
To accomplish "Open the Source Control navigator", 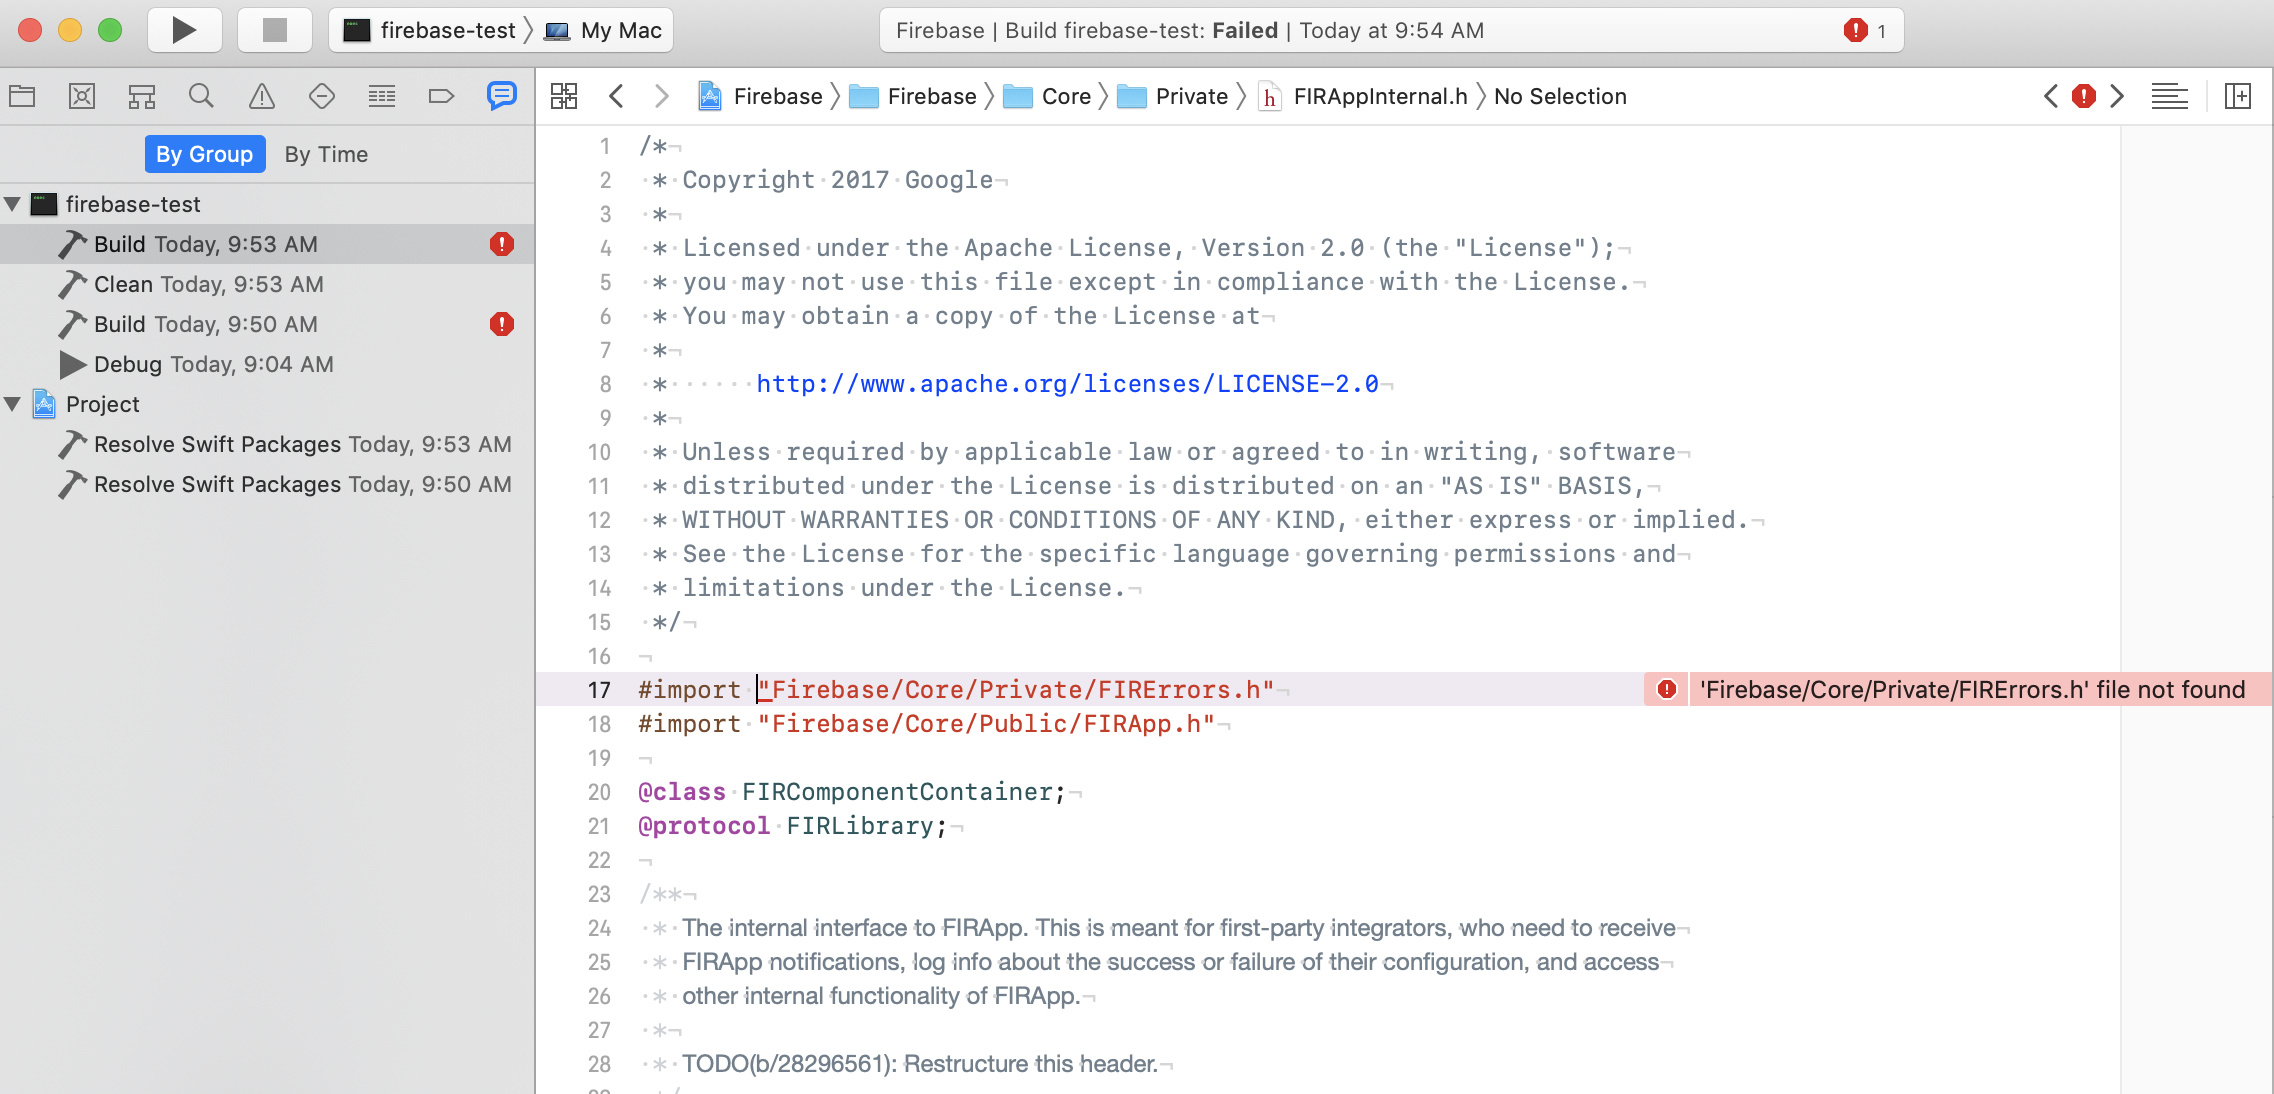I will 82,96.
